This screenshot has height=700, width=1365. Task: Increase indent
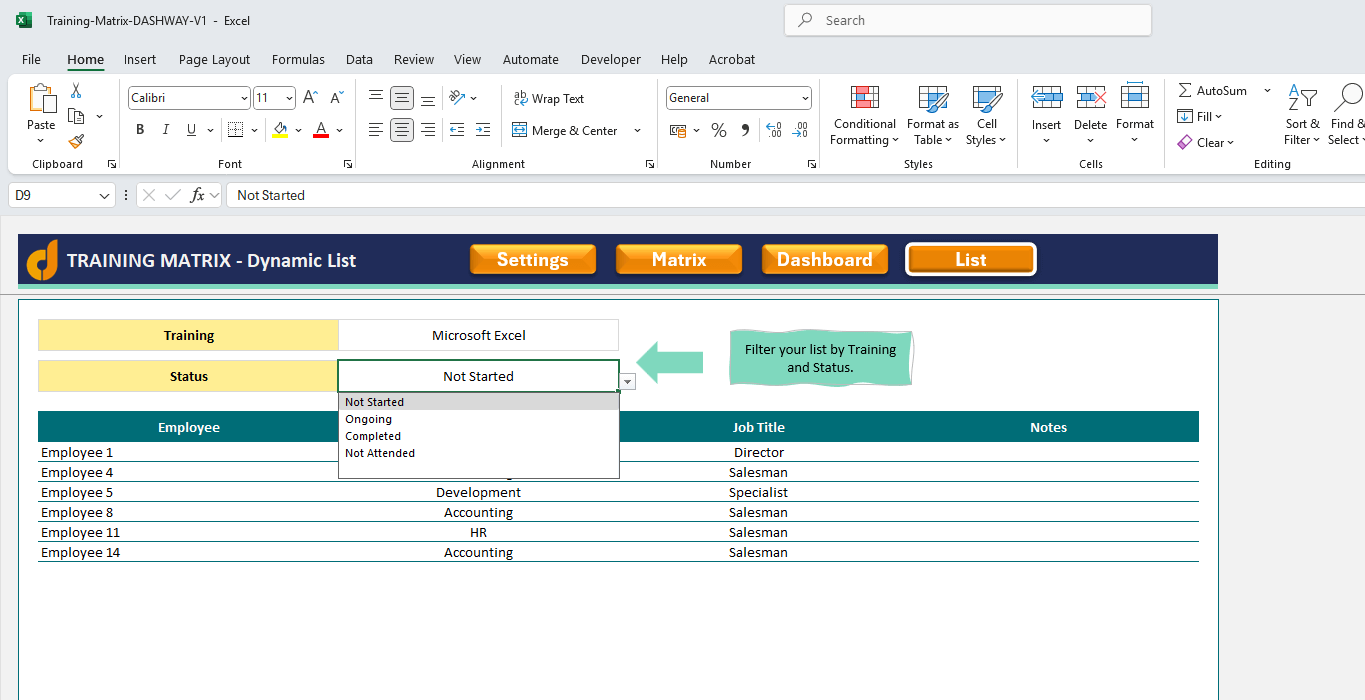click(483, 130)
